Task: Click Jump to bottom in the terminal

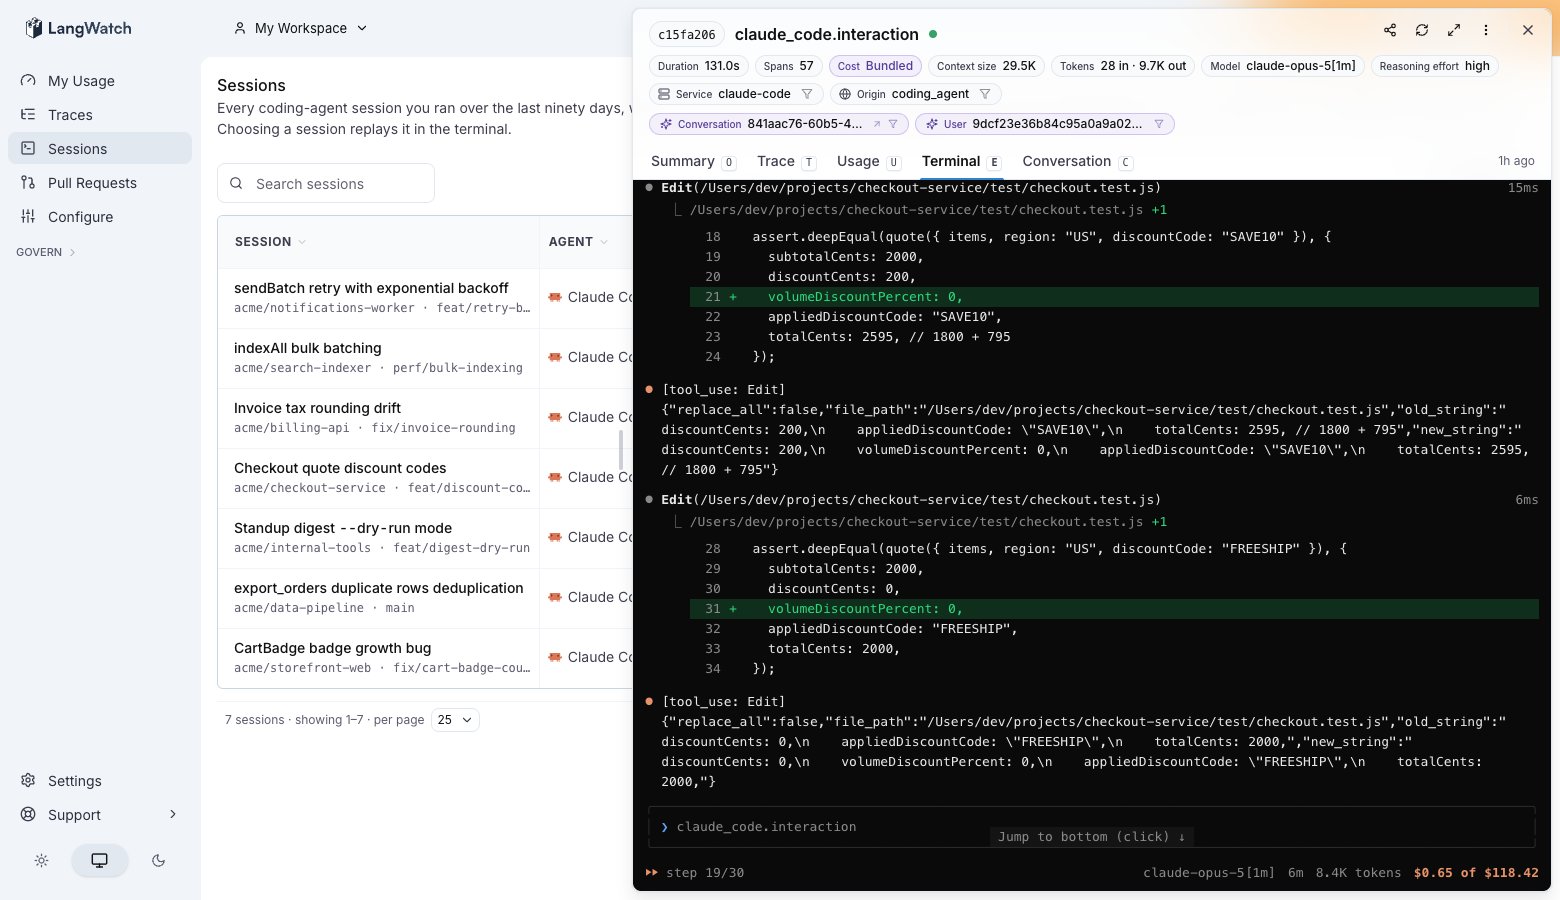Action: [1091, 836]
